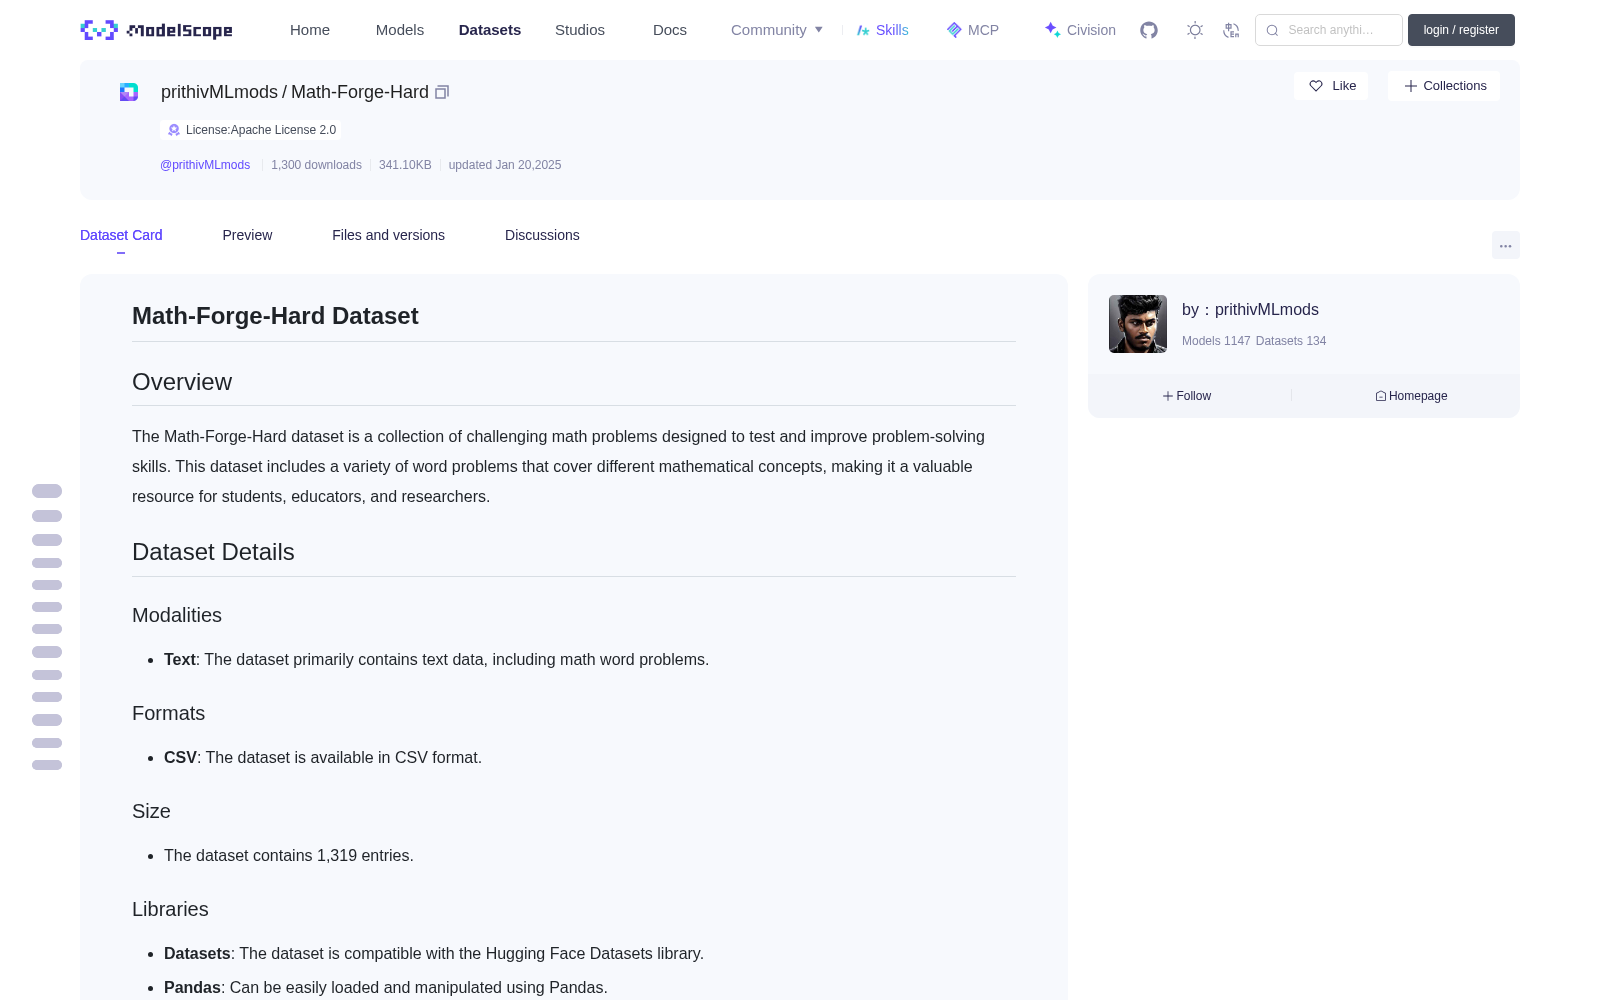
Task: Click the Libraries subheading
Action: [170, 909]
